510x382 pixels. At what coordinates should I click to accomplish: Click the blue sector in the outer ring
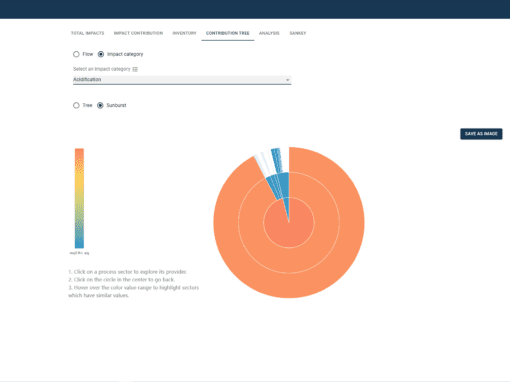click(x=277, y=161)
